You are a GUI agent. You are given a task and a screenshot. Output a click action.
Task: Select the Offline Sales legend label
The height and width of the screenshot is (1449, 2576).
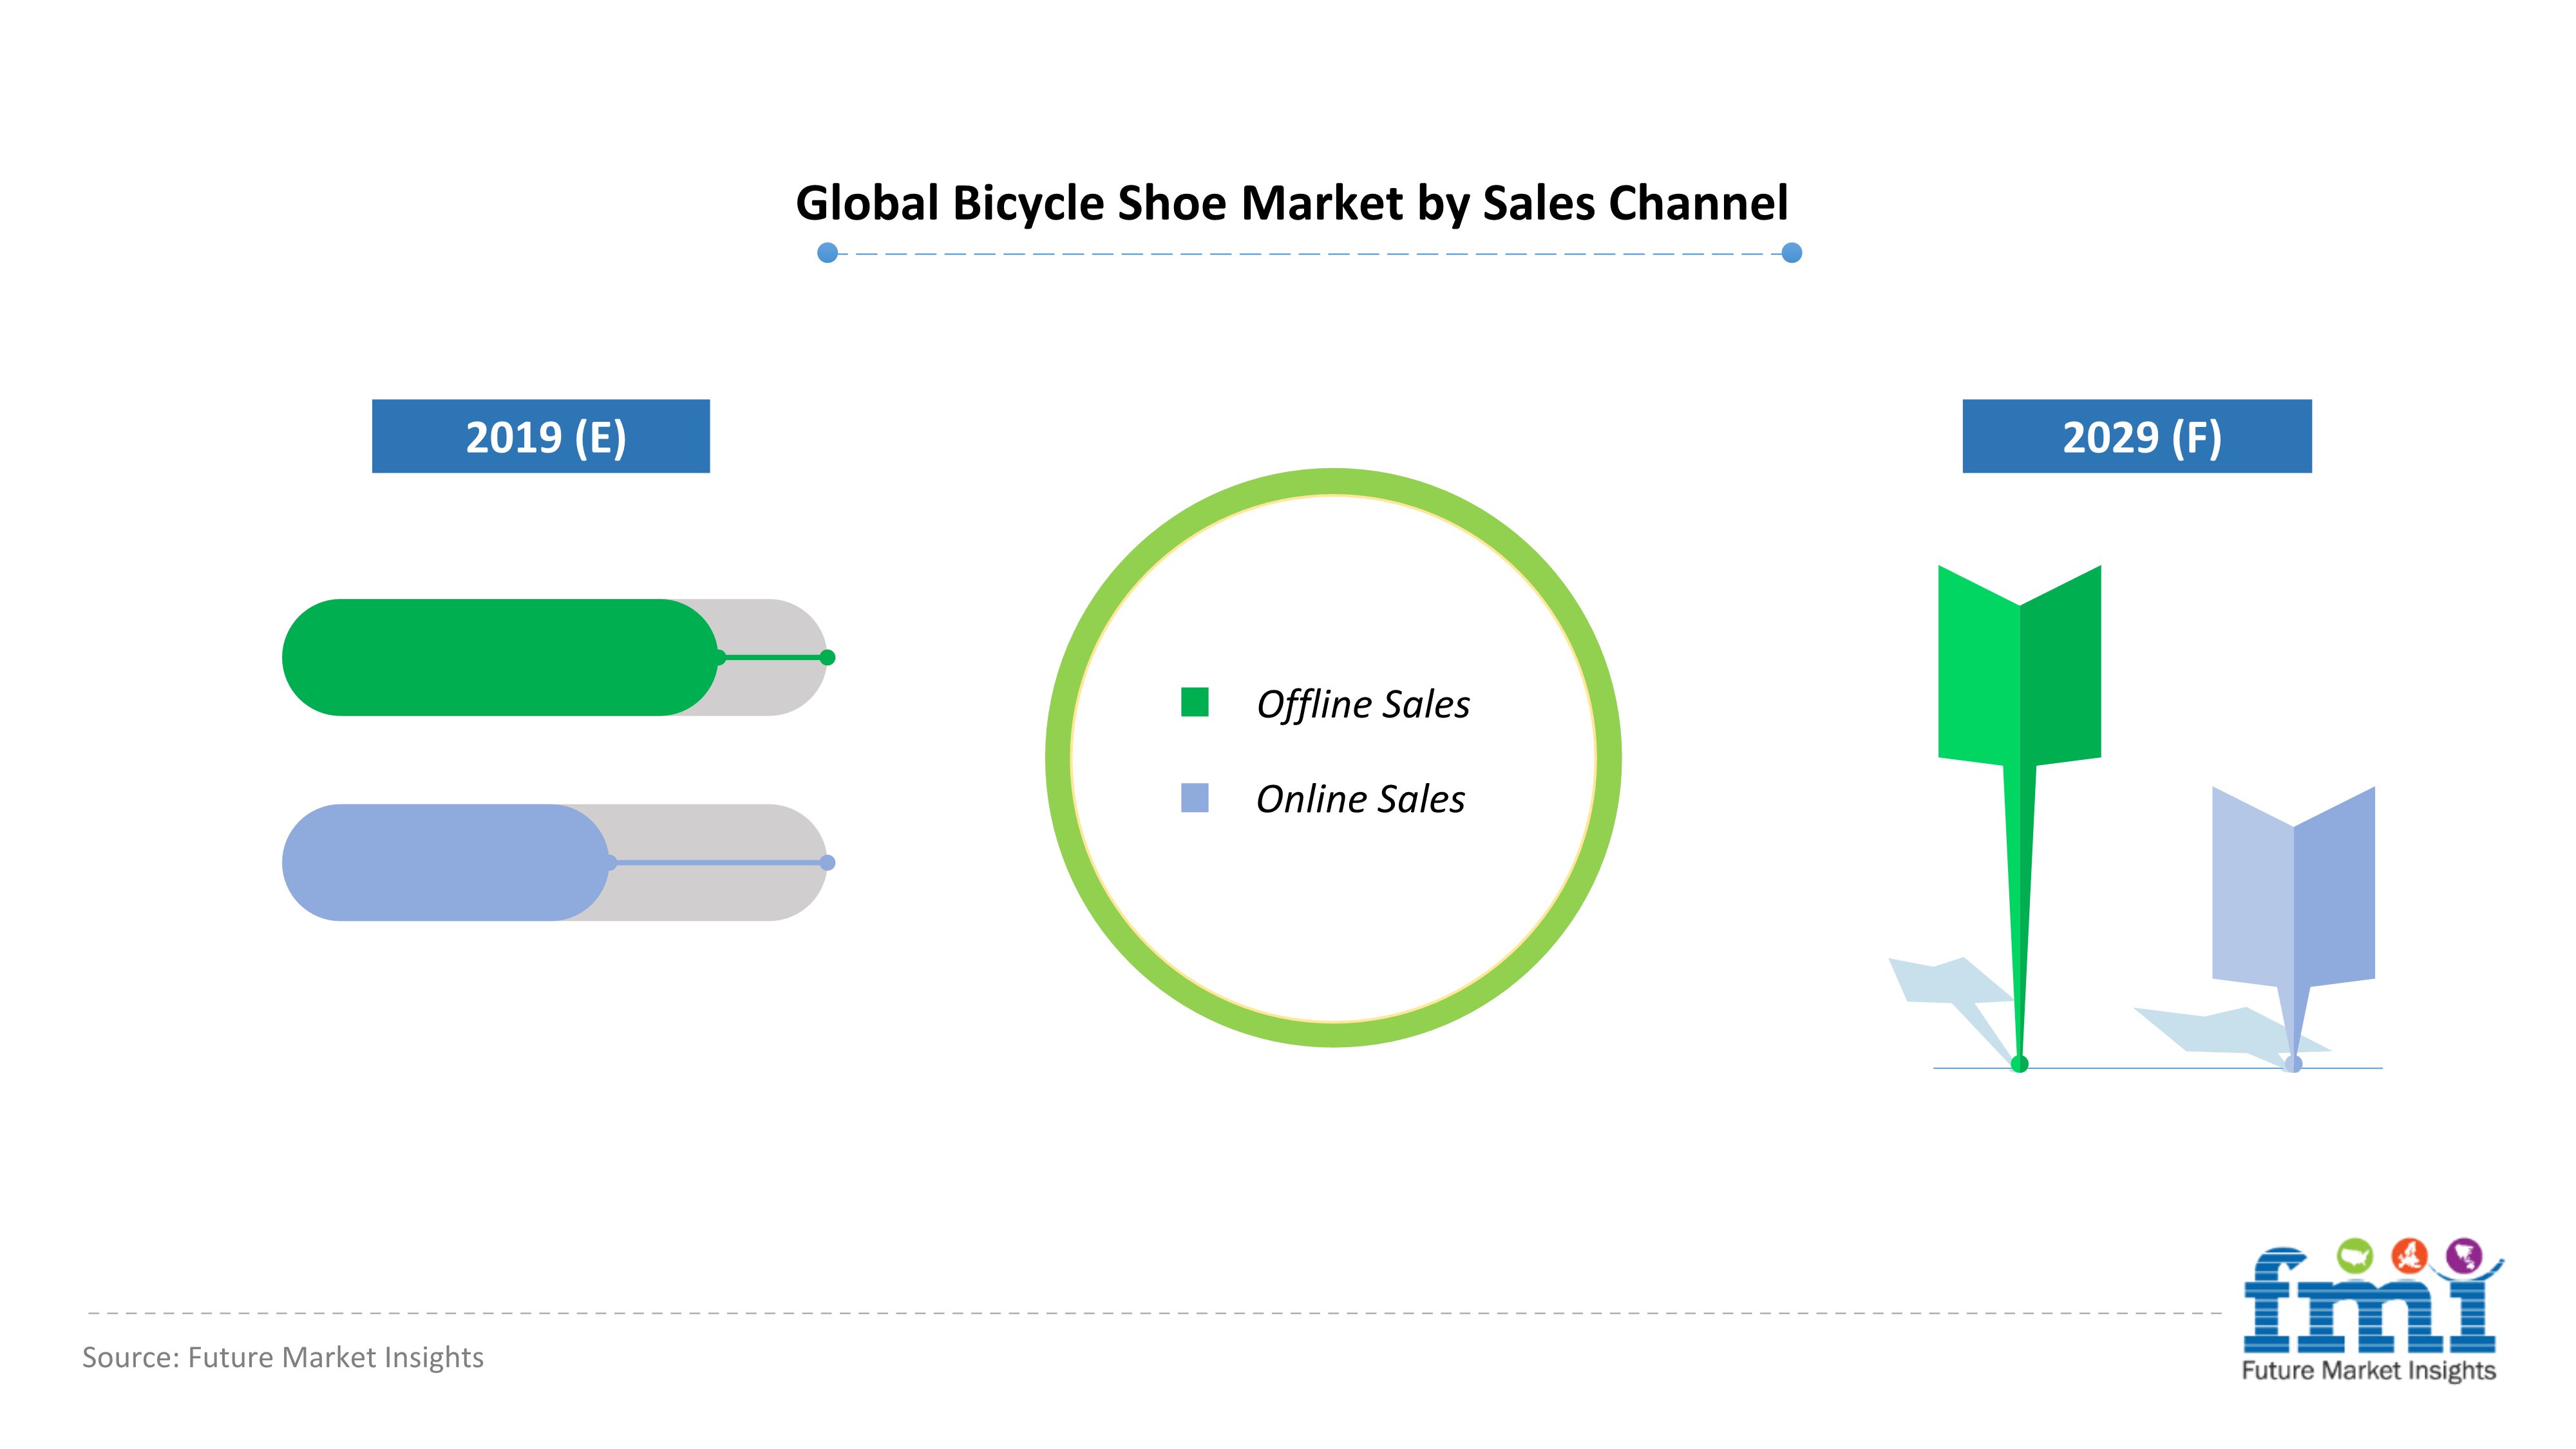(1363, 704)
